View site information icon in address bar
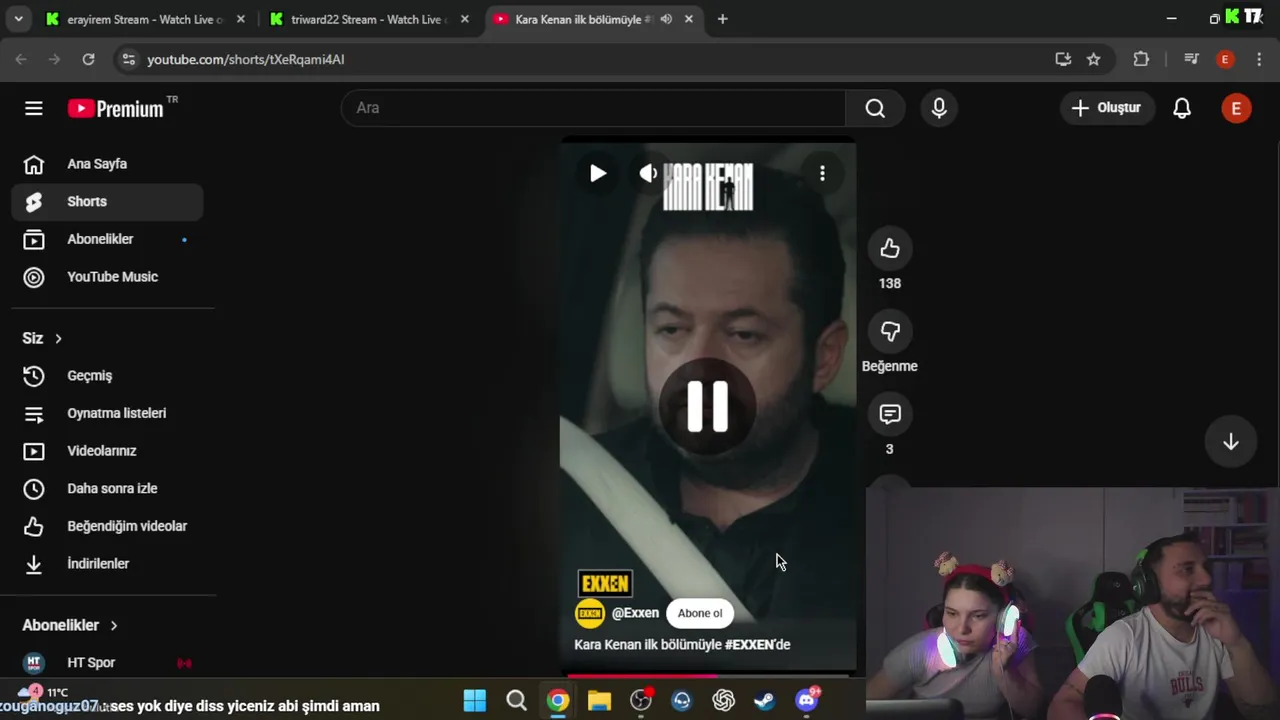 pyautogui.click(x=128, y=59)
